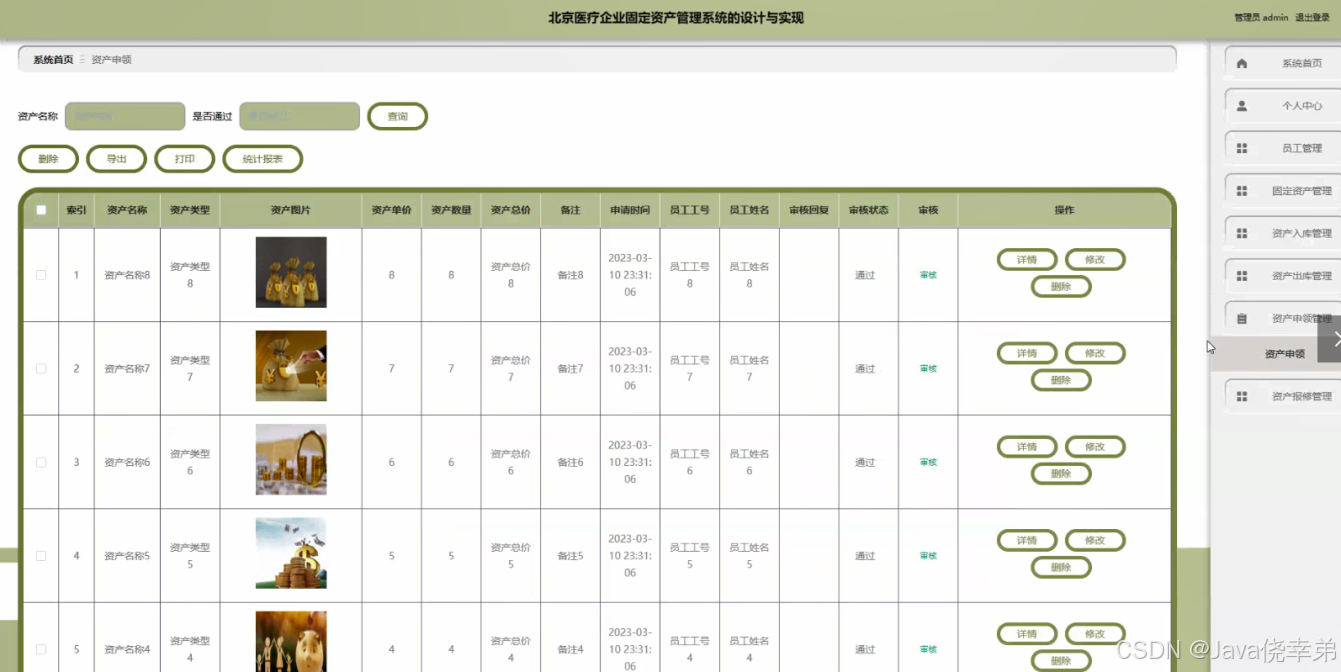Click the 审核 link in row 1
The width and height of the screenshot is (1341, 672).
(x=928, y=275)
